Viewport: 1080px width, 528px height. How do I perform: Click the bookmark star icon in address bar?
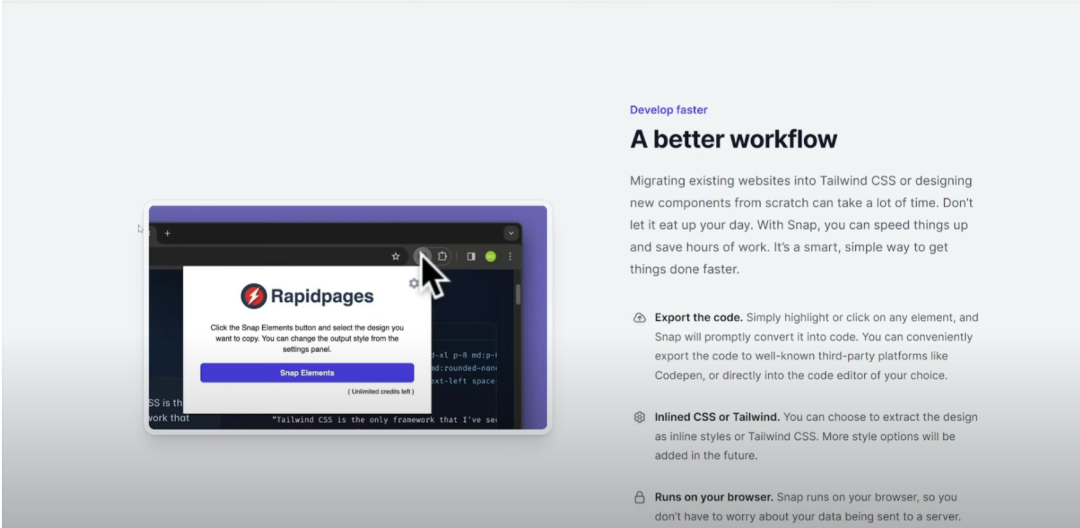(395, 256)
